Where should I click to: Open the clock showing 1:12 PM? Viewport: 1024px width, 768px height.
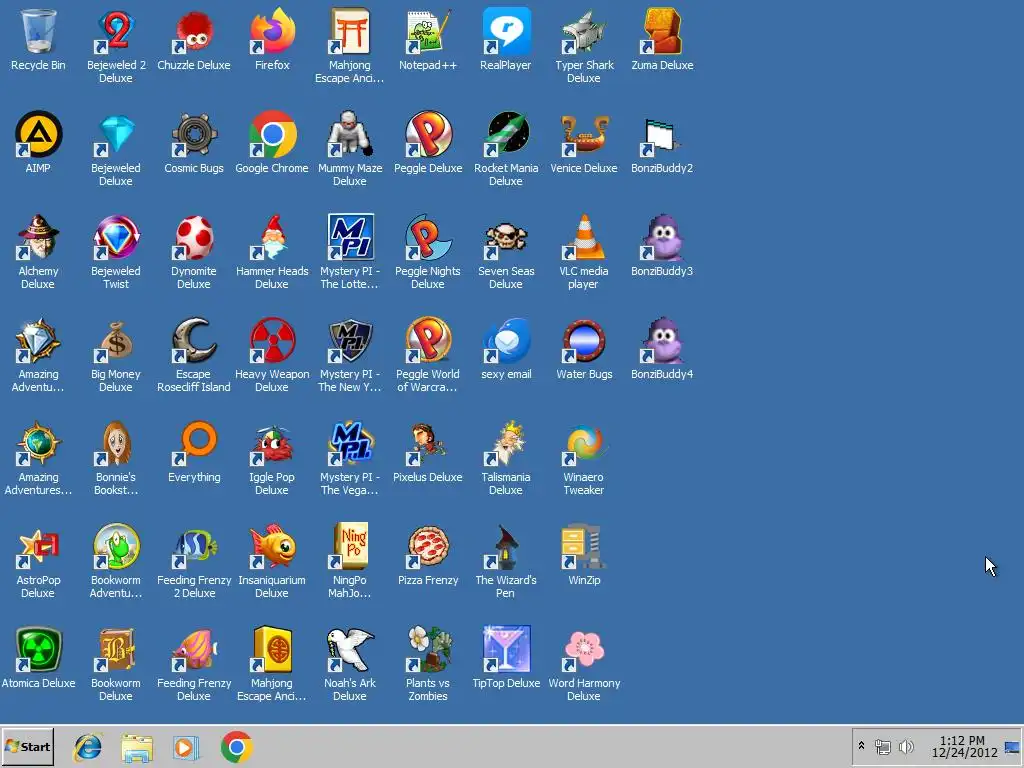pyautogui.click(x=963, y=746)
